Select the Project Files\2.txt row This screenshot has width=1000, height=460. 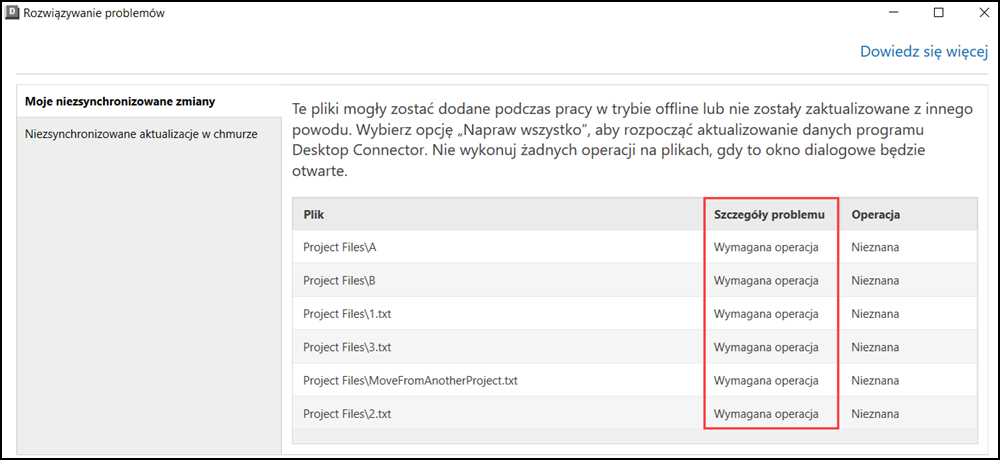coord(635,414)
